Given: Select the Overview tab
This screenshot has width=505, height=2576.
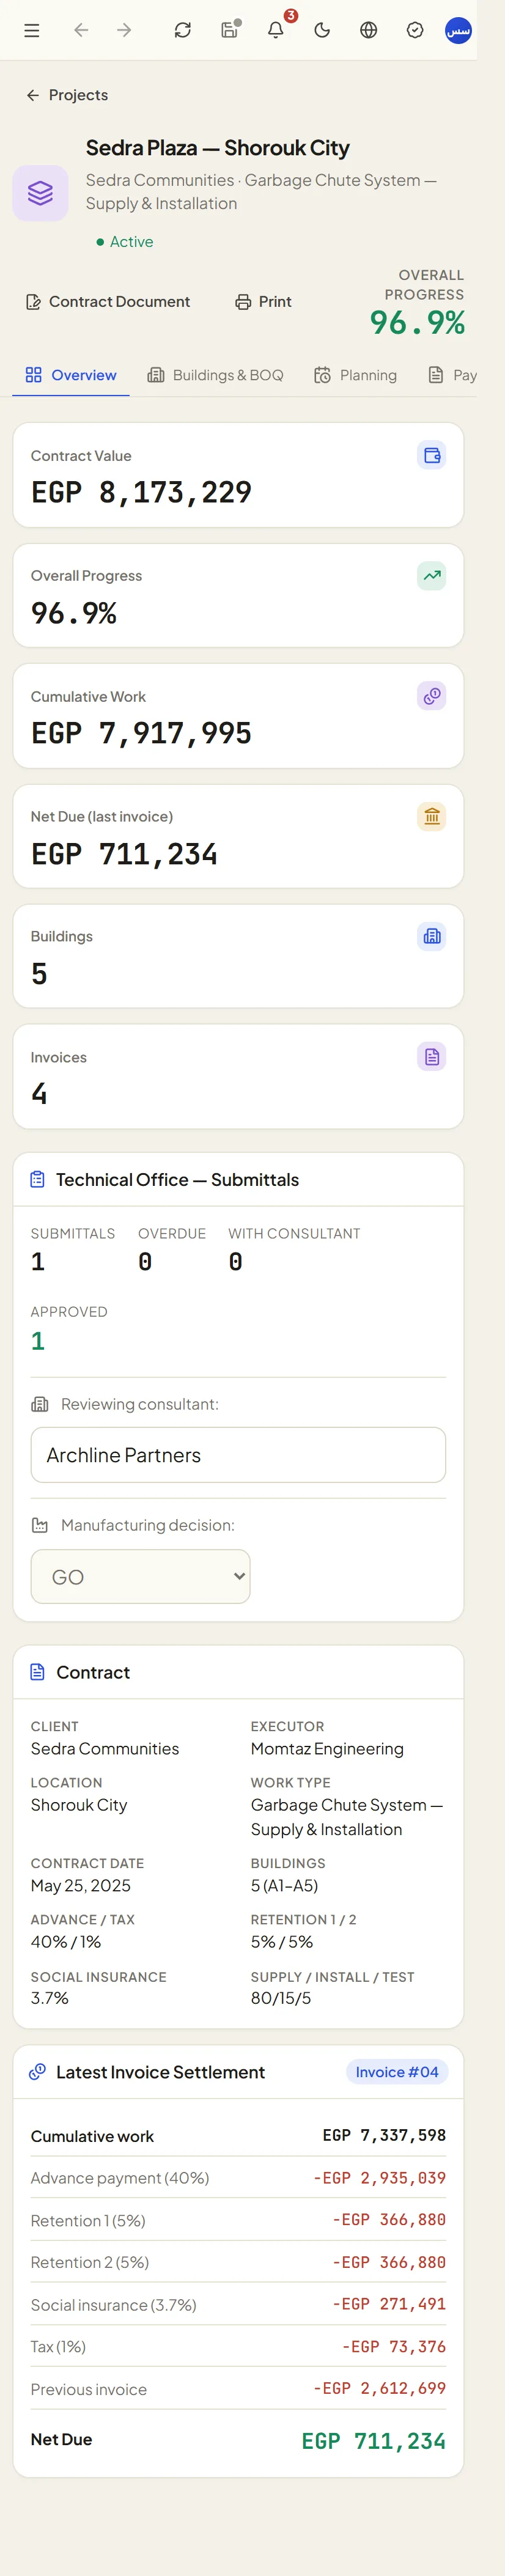Looking at the screenshot, I should 71,375.
